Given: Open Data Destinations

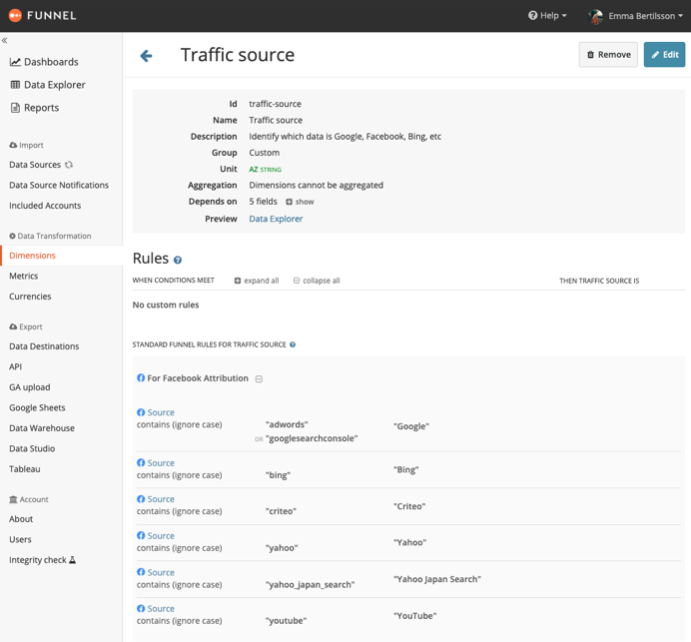Looking at the screenshot, I should (44, 346).
